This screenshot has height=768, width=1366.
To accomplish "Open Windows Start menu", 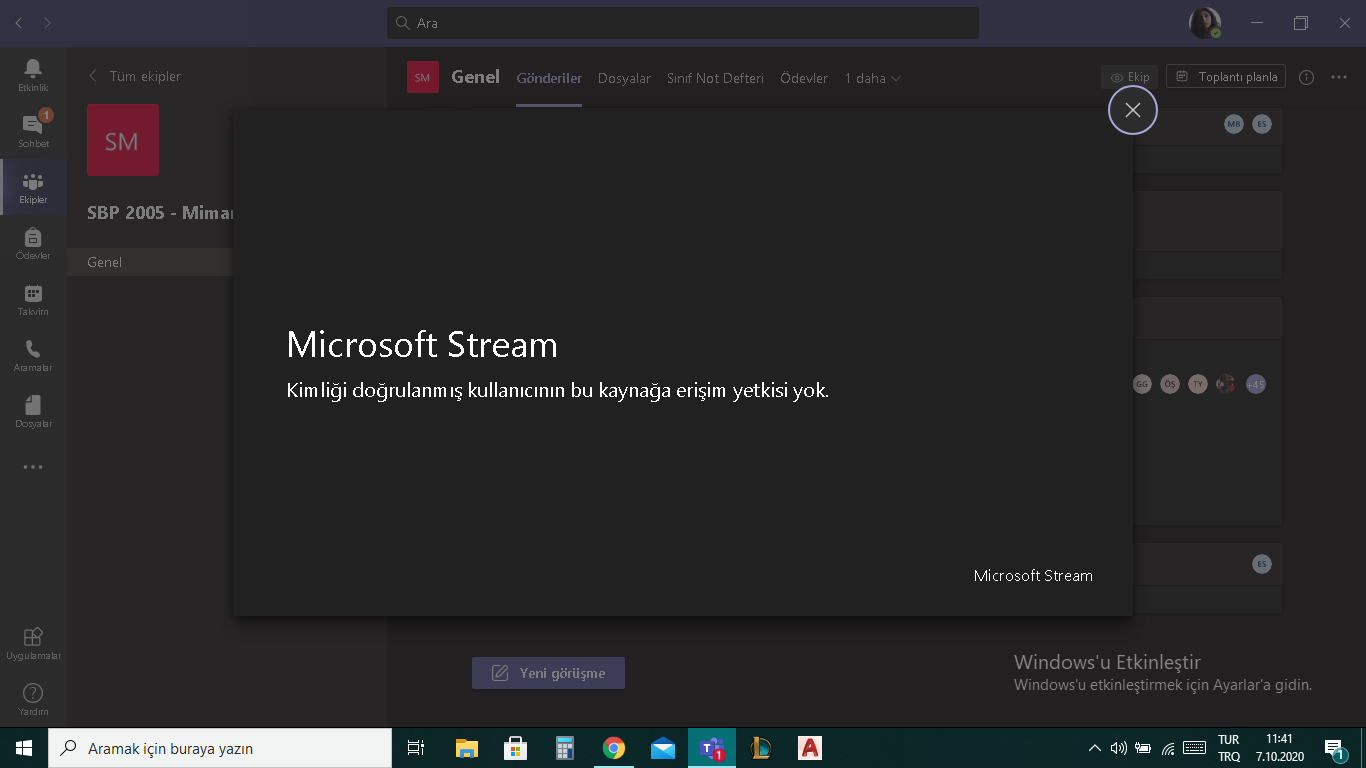I will [24, 748].
